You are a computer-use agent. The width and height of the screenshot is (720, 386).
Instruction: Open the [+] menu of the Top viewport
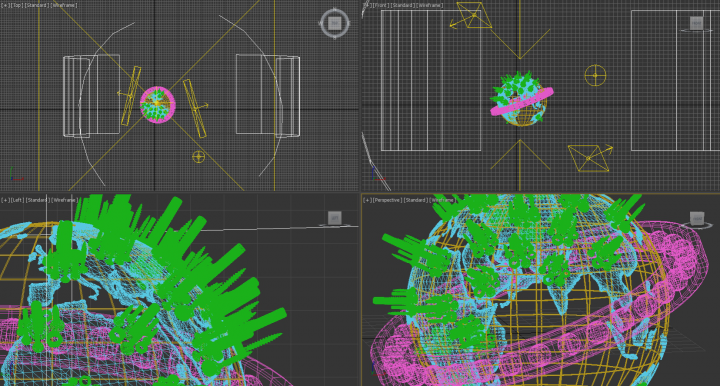tap(5, 5)
